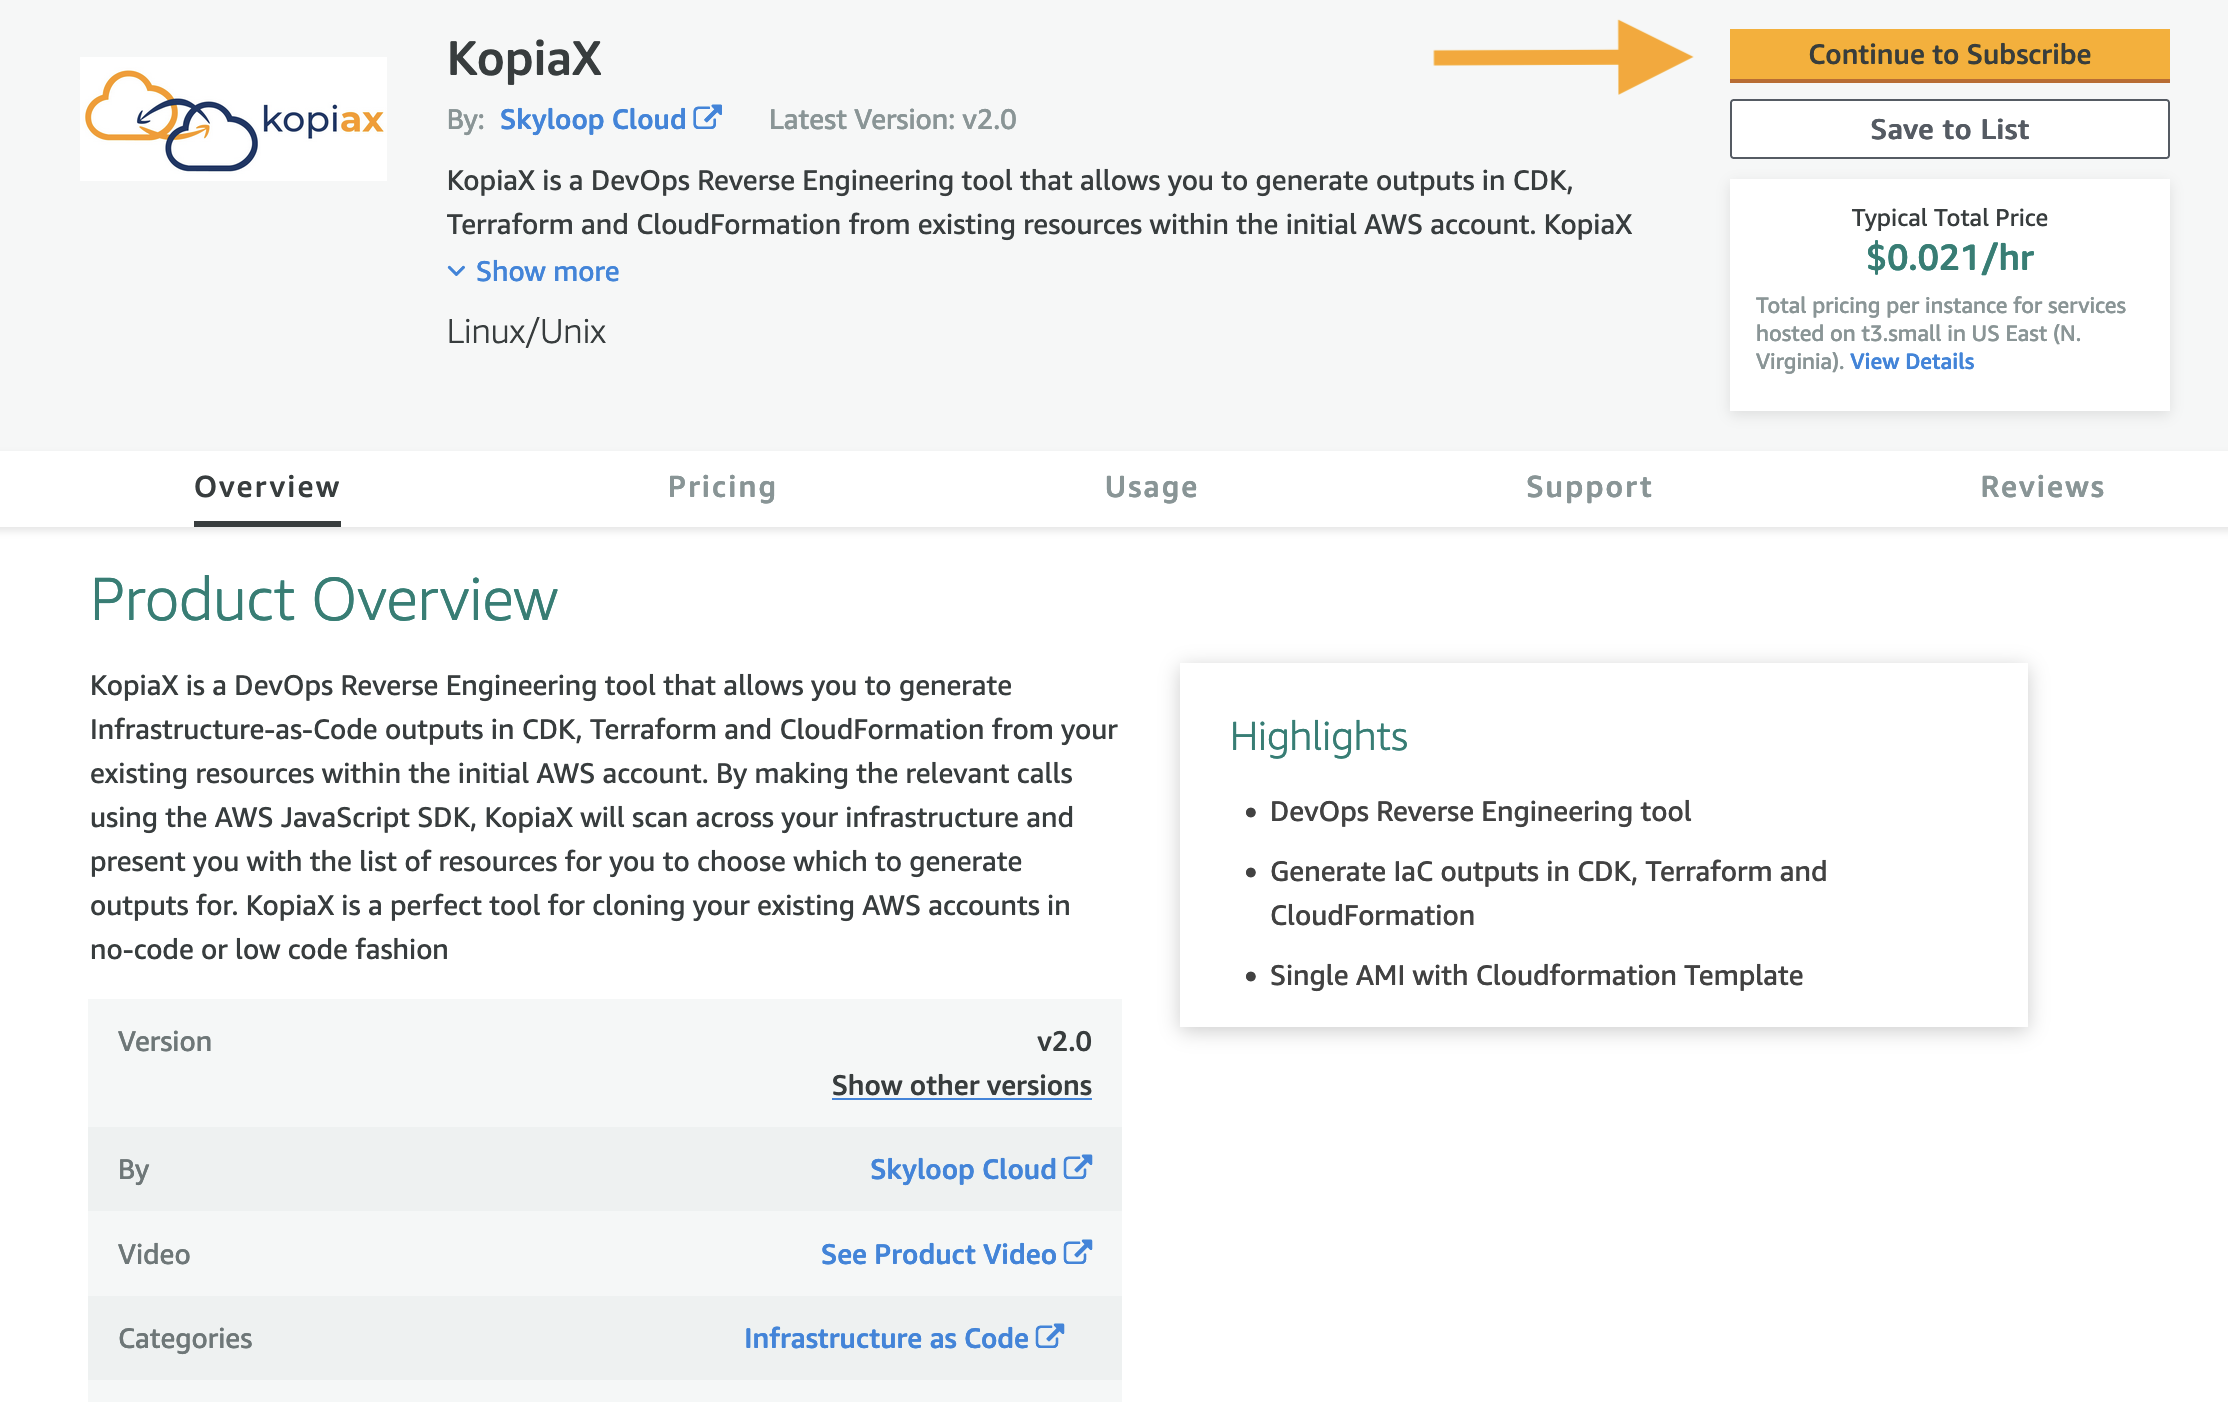Click the $0.021/hr price text
The height and width of the screenshot is (1402, 2228).
tap(1949, 258)
